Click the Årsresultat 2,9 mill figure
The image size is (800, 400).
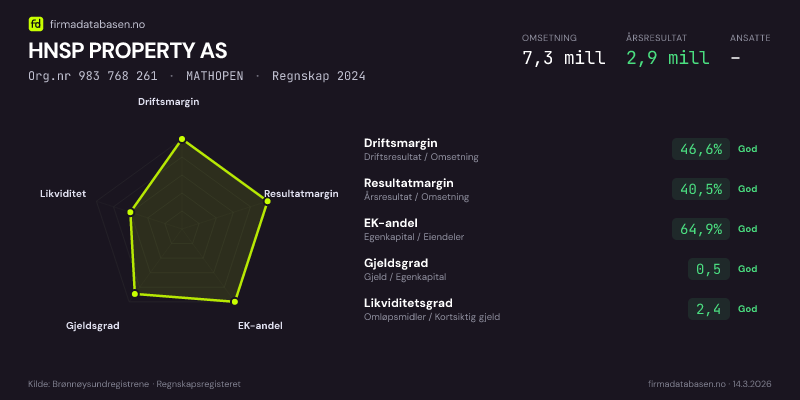(668, 58)
